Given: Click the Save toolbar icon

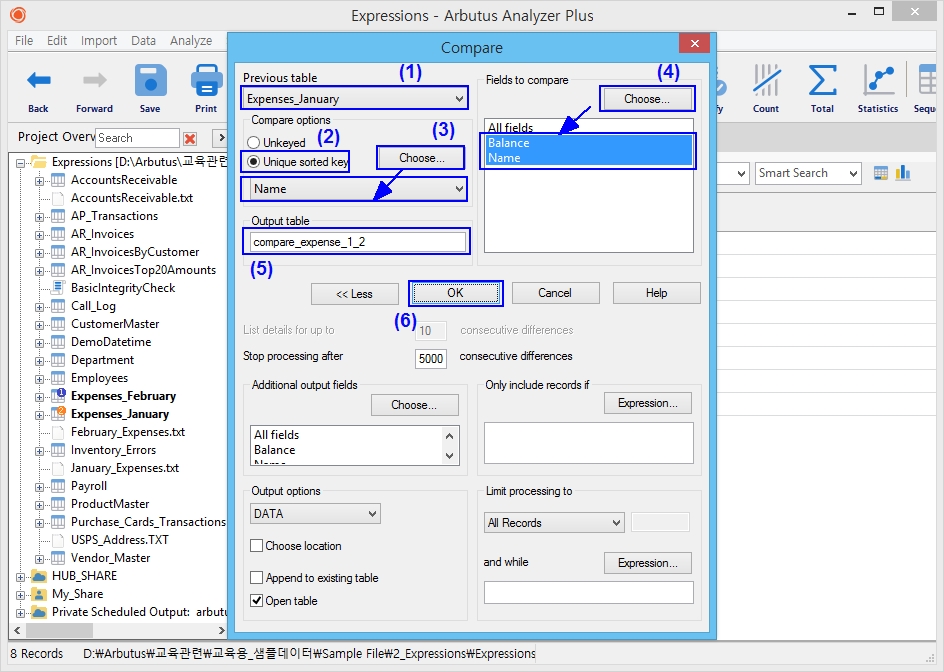Looking at the screenshot, I should pyautogui.click(x=151, y=81).
